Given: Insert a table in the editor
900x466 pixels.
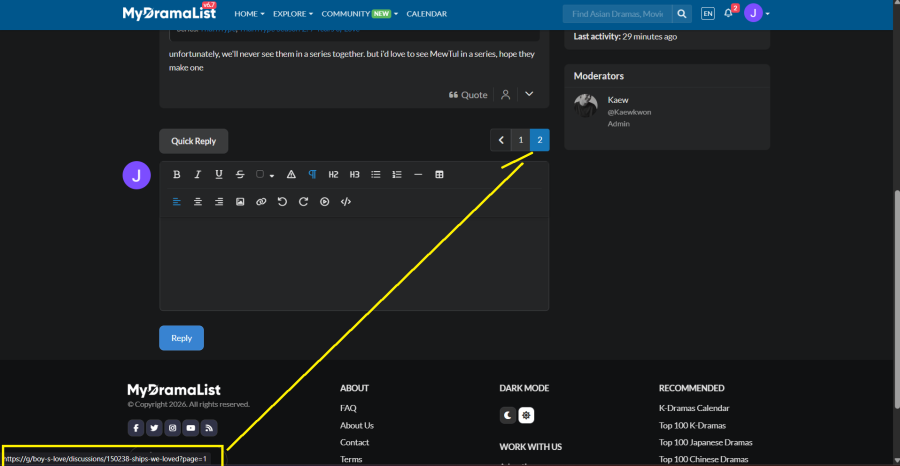Looking at the screenshot, I should pos(439,174).
